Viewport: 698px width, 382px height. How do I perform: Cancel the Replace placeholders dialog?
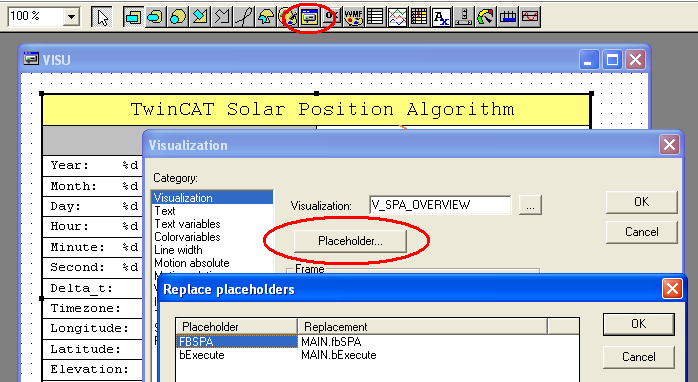coord(638,357)
